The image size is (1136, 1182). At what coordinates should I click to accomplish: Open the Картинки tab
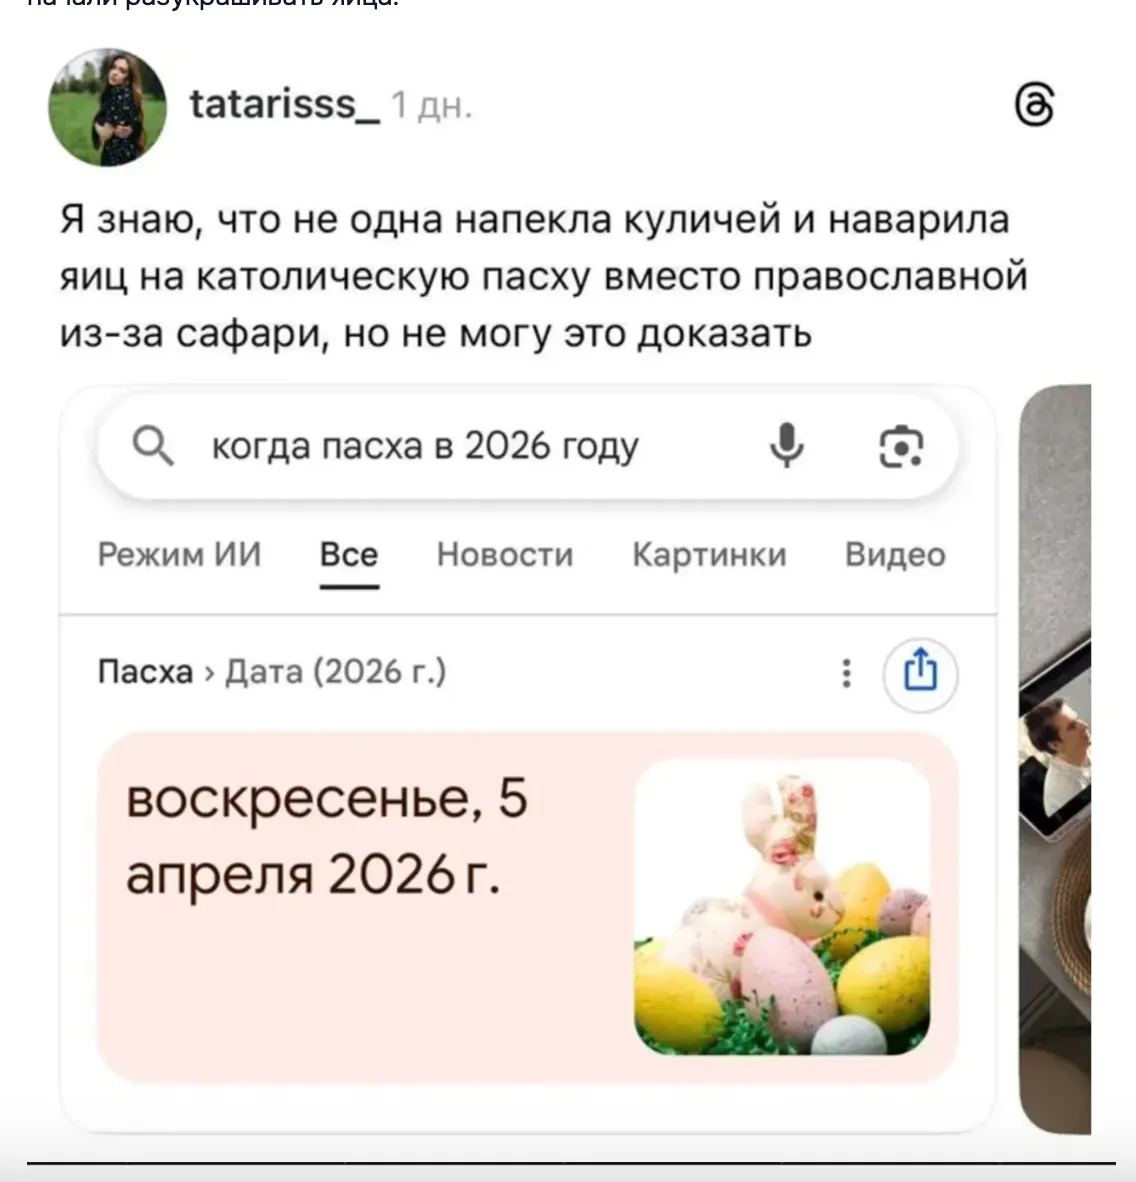tap(709, 555)
